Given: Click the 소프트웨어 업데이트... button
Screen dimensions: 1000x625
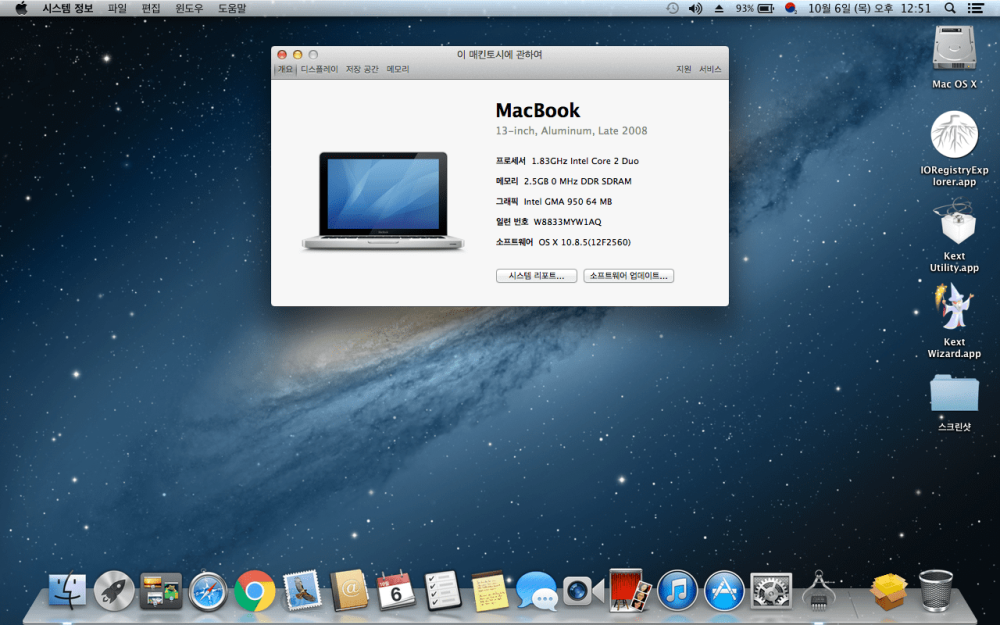Looking at the screenshot, I should (628, 276).
